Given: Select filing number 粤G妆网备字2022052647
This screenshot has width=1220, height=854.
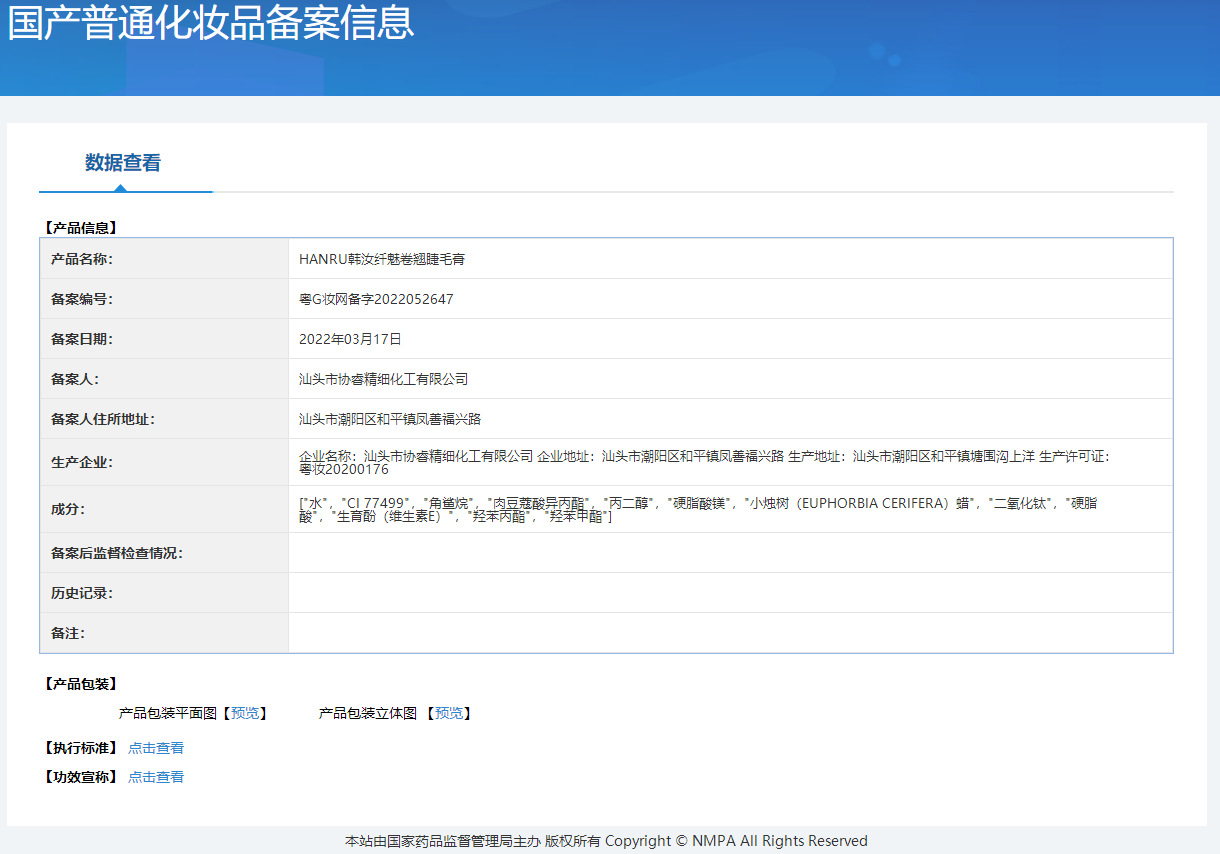Looking at the screenshot, I should coord(376,299).
